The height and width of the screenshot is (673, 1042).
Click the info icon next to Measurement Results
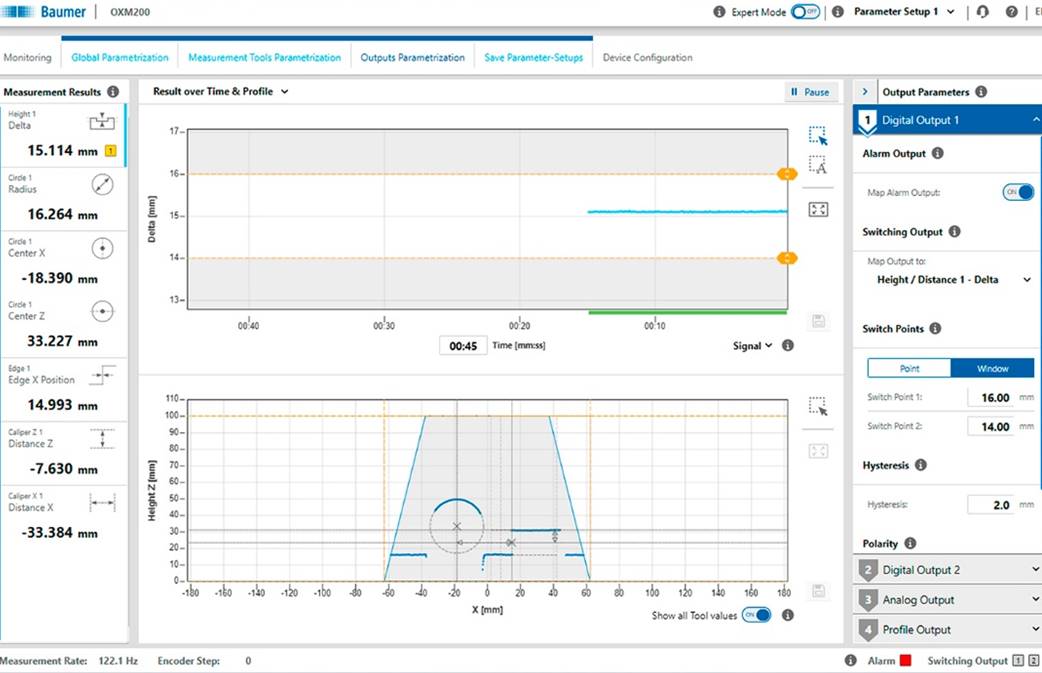113,92
